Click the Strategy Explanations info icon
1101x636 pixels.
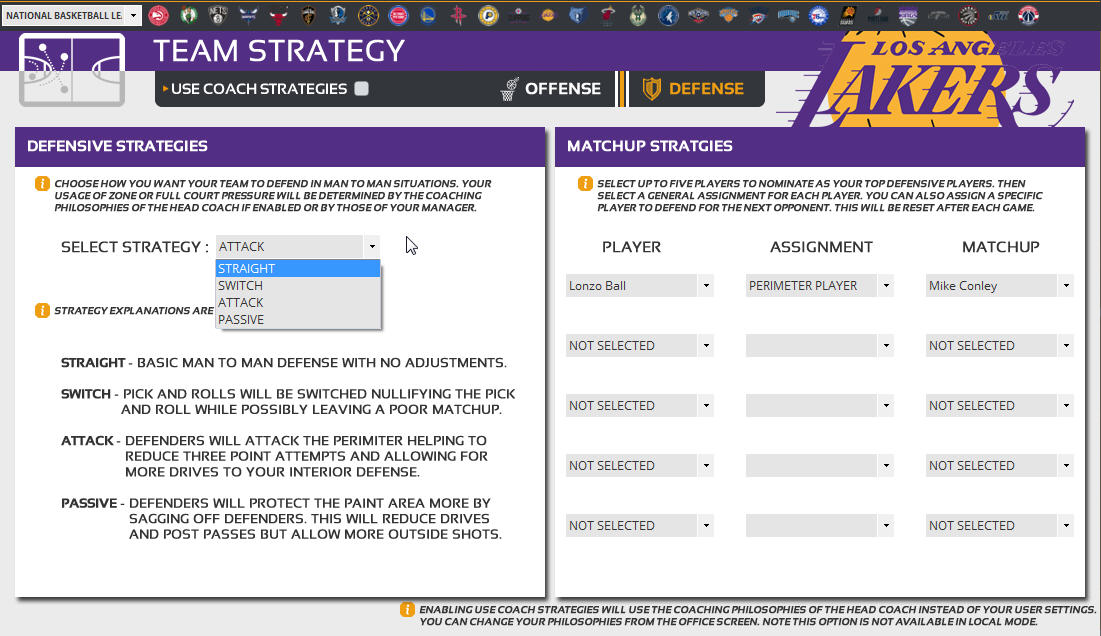tap(42, 310)
